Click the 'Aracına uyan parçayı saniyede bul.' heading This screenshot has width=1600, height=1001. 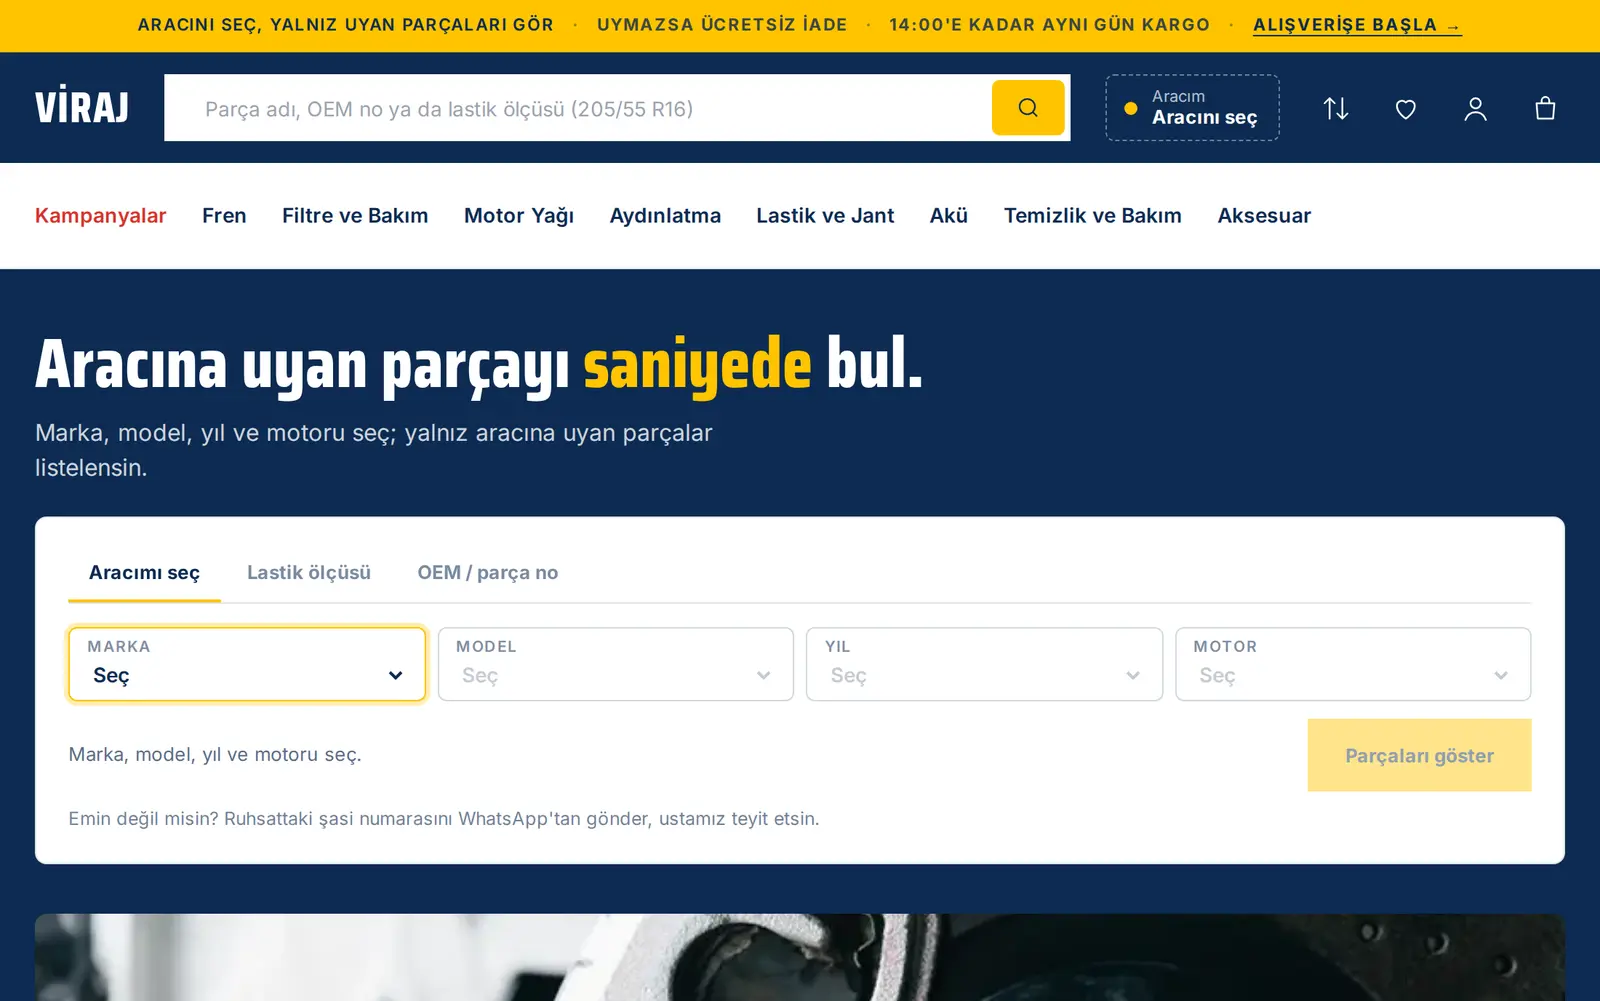[x=478, y=365]
